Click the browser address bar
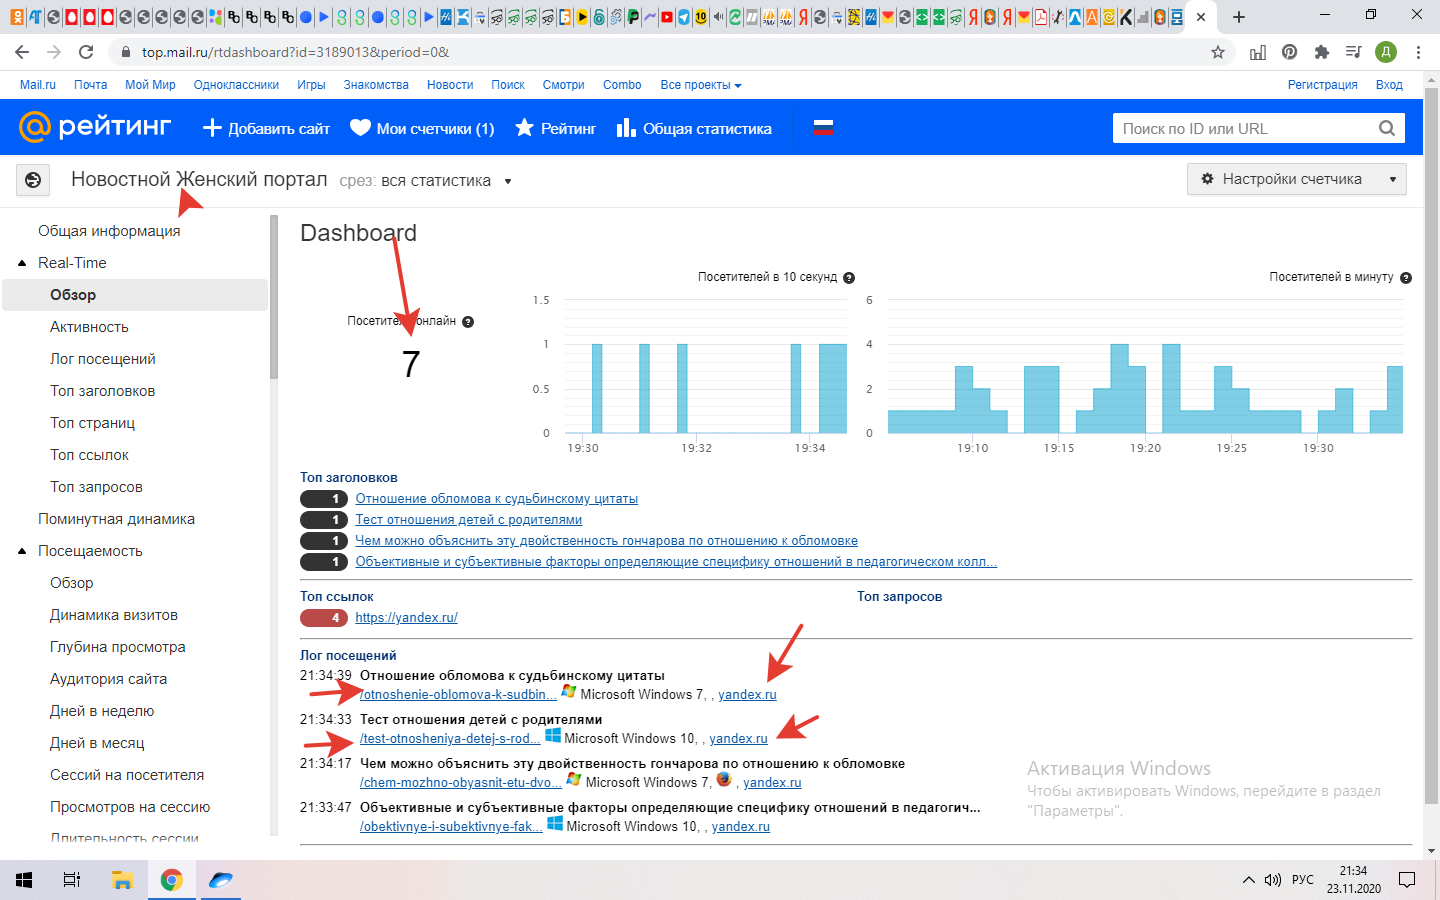 pyautogui.click(x=660, y=52)
